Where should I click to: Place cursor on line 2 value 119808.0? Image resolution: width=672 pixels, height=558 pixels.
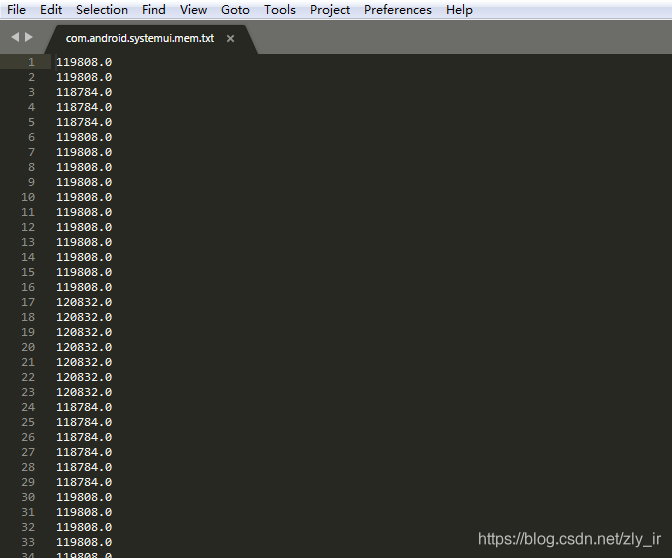[x=84, y=77]
